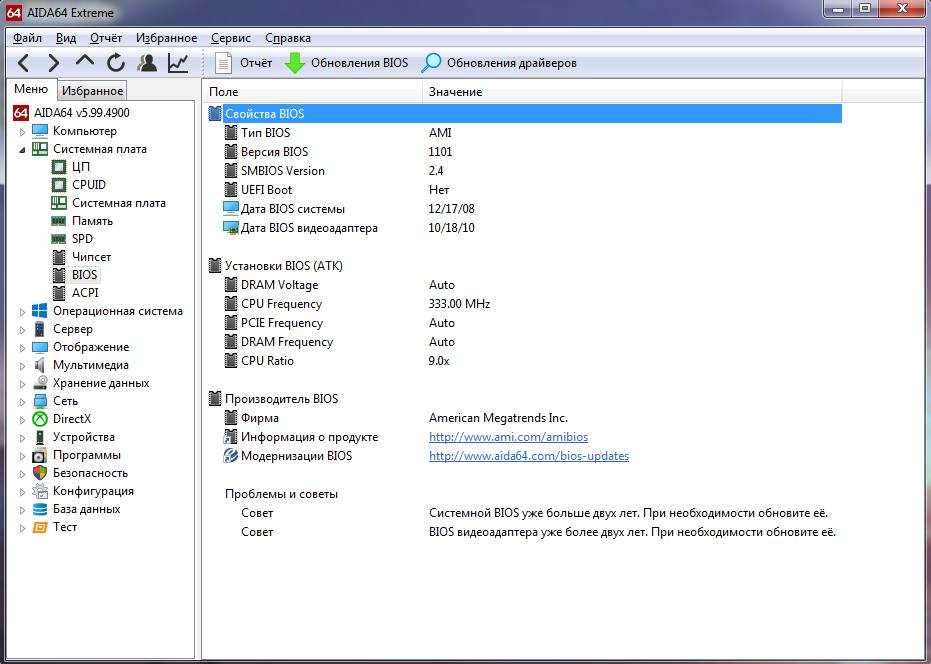The height and width of the screenshot is (664, 931).
Task: Select the Чипсет tree item
Action: click(x=91, y=257)
